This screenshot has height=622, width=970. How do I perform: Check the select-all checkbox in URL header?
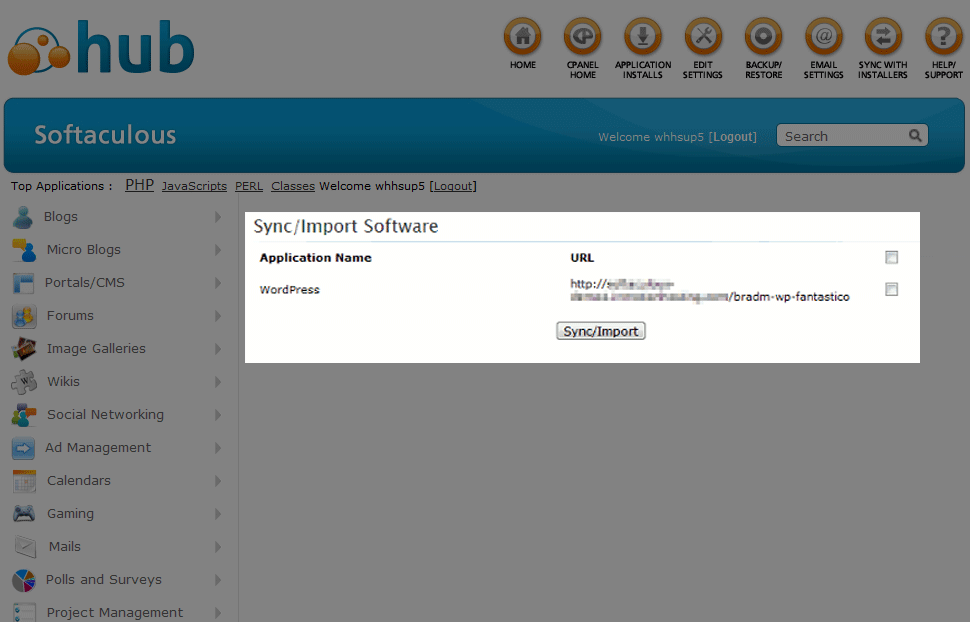pos(891,258)
